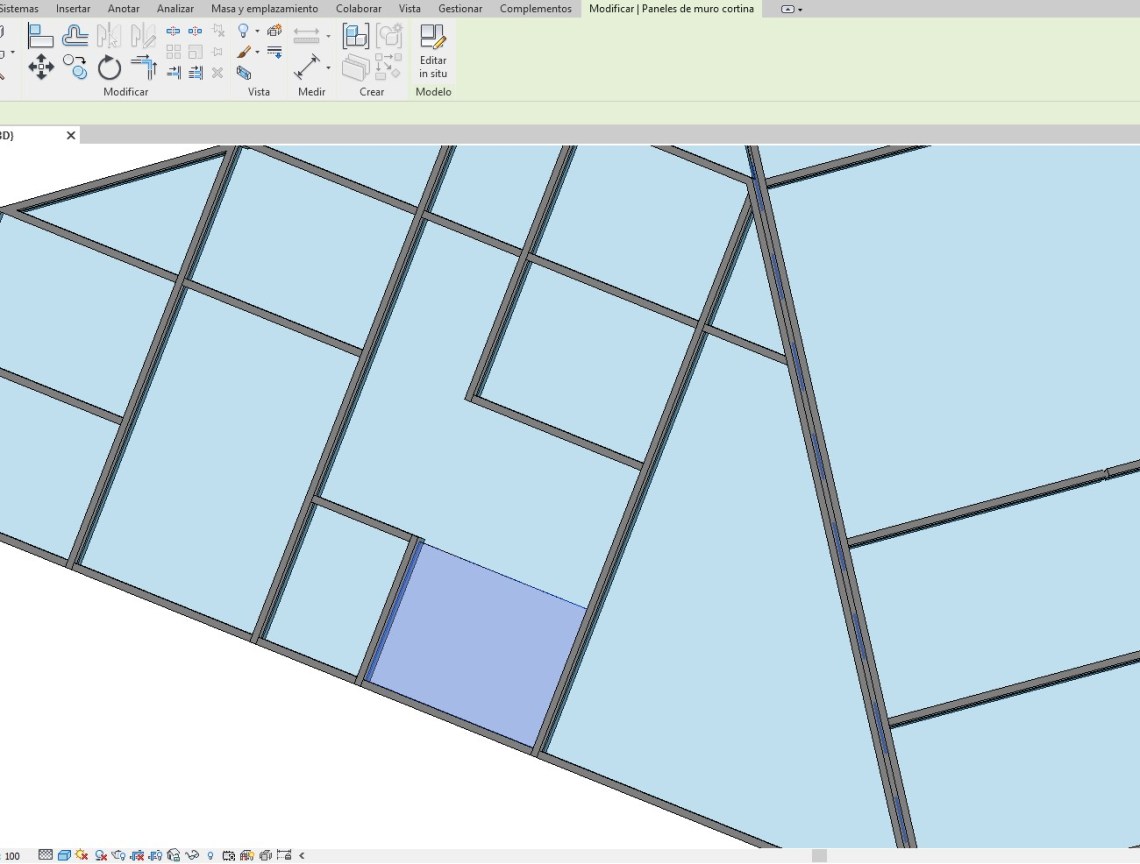Activate the Offset tool icon
This screenshot has width=1140, height=864.
point(75,36)
